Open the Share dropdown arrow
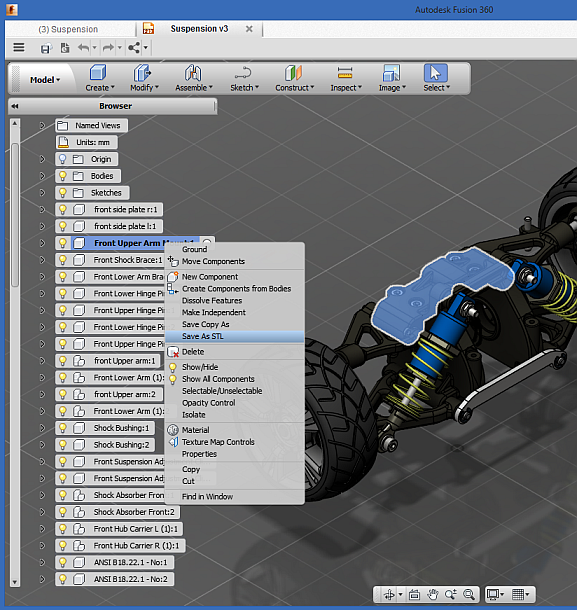Viewport: 577px width, 610px height. (146, 48)
